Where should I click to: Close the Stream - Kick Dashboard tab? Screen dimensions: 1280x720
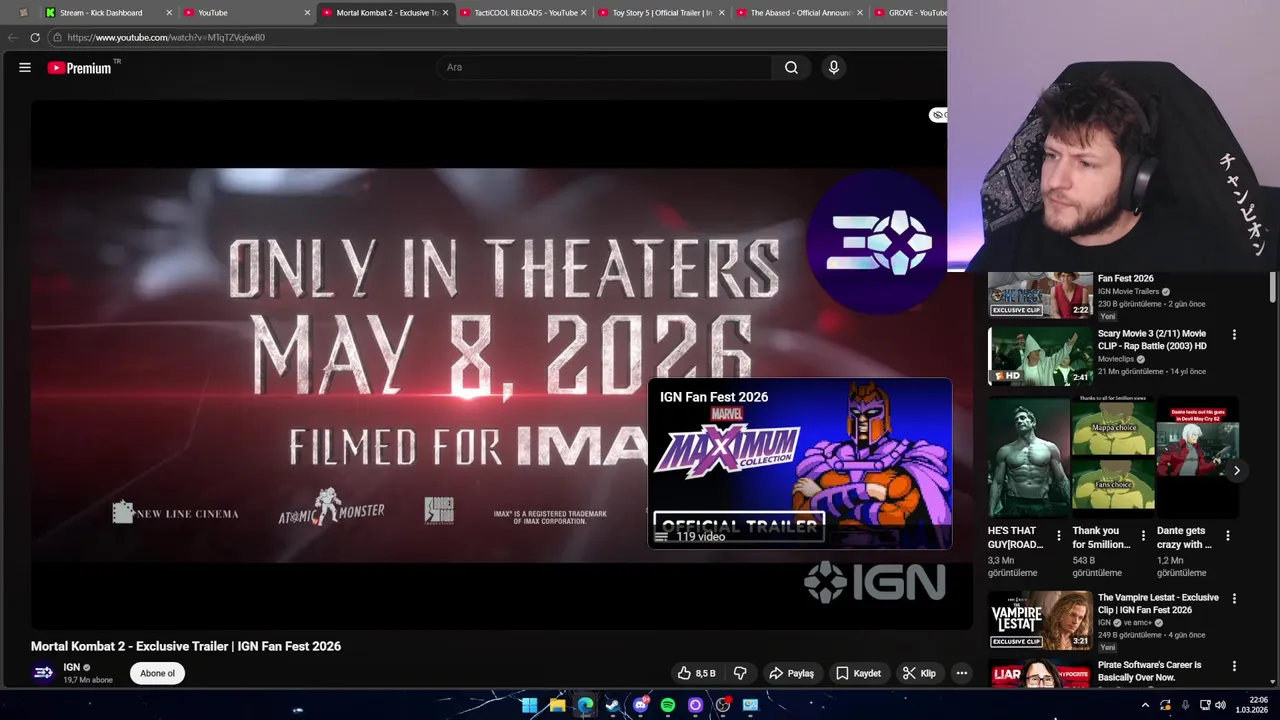[169, 13]
